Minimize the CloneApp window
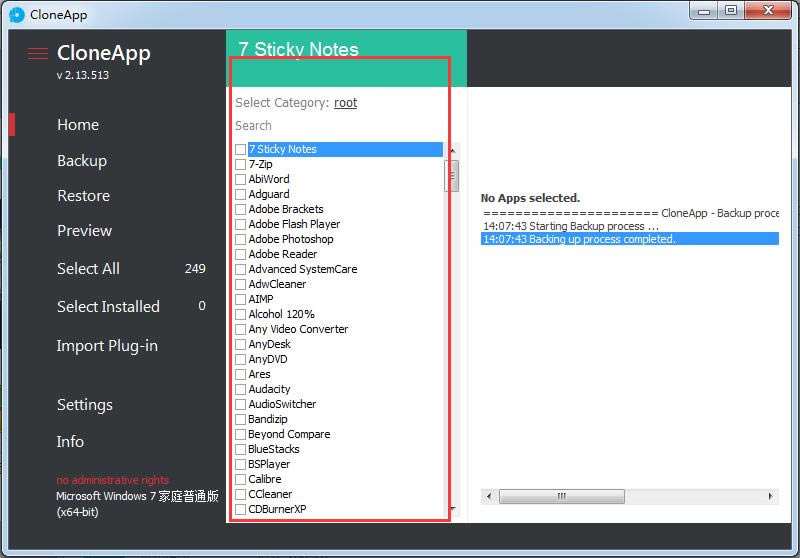 (704, 11)
